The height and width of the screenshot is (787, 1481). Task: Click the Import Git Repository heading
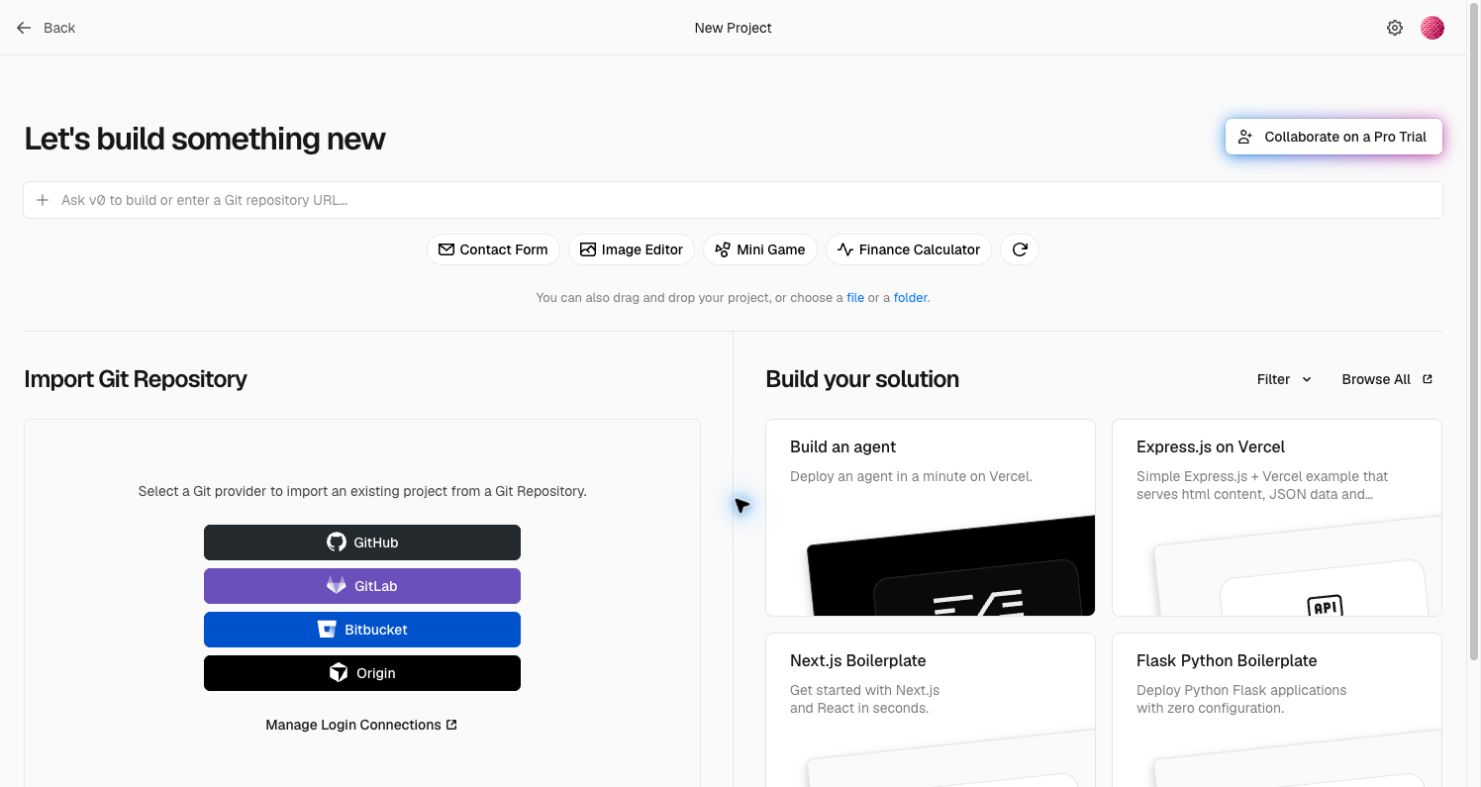(135, 379)
